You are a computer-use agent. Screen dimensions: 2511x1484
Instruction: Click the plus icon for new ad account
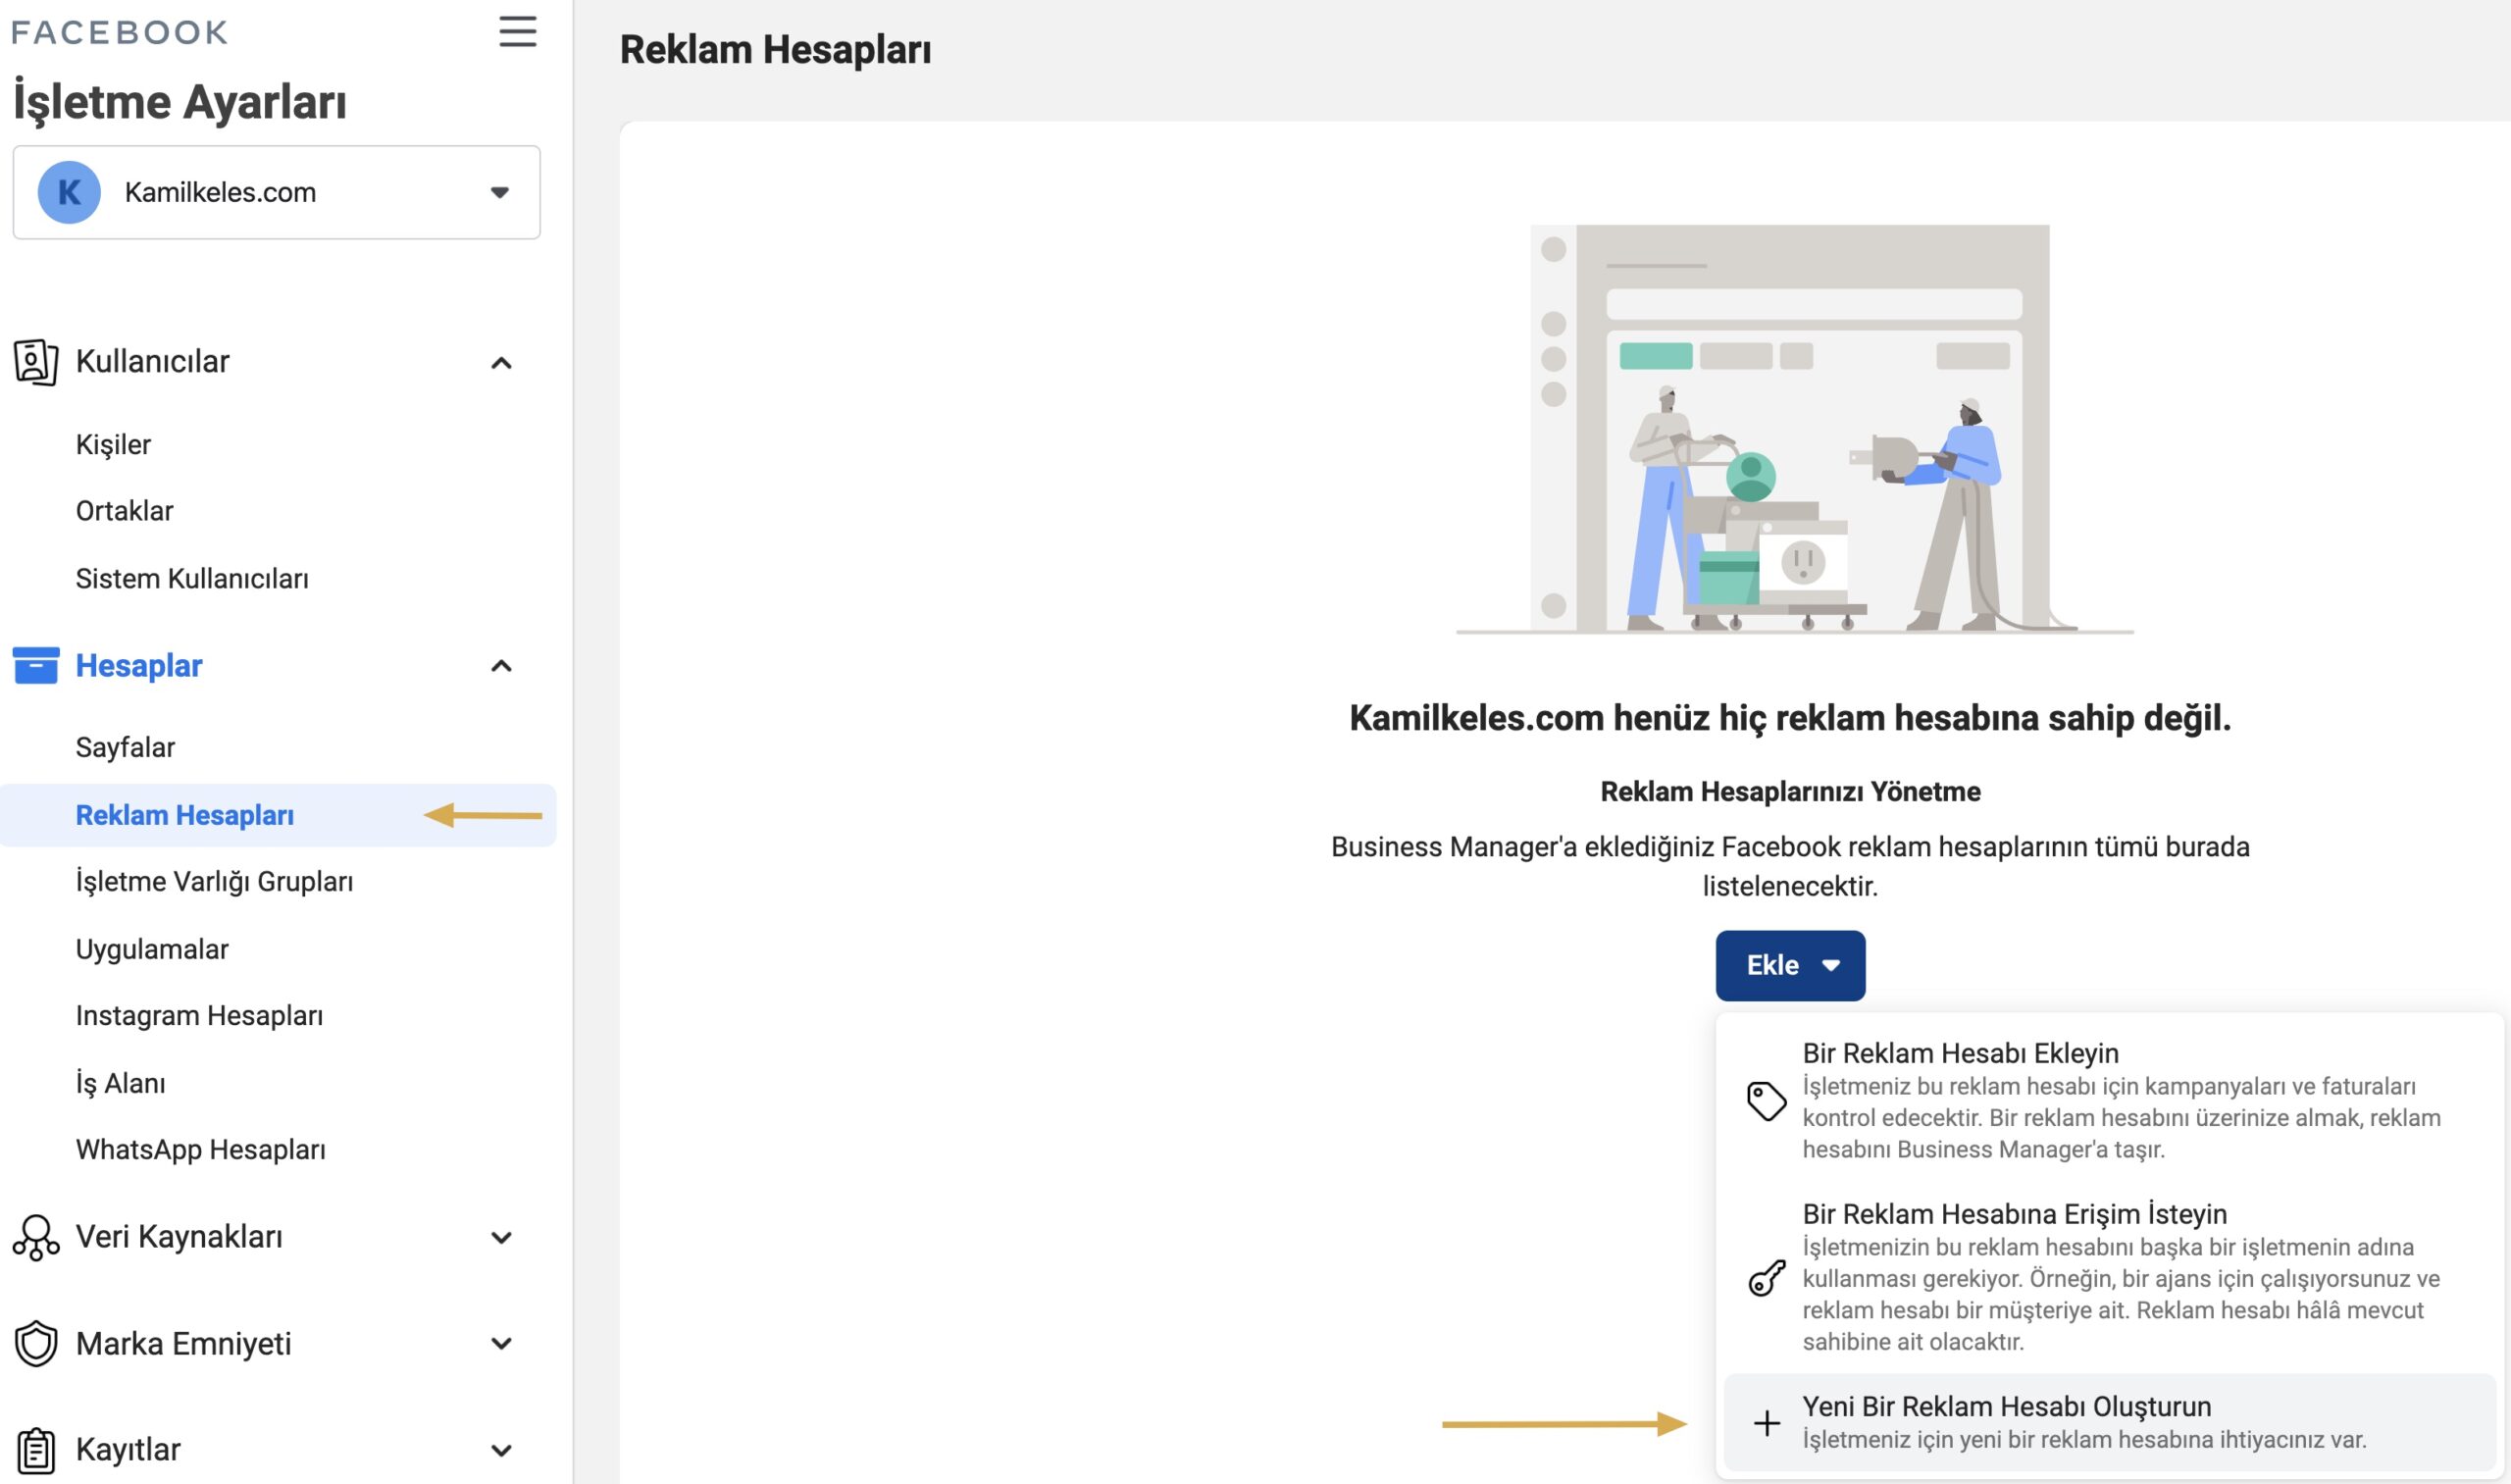click(1766, 1423)
